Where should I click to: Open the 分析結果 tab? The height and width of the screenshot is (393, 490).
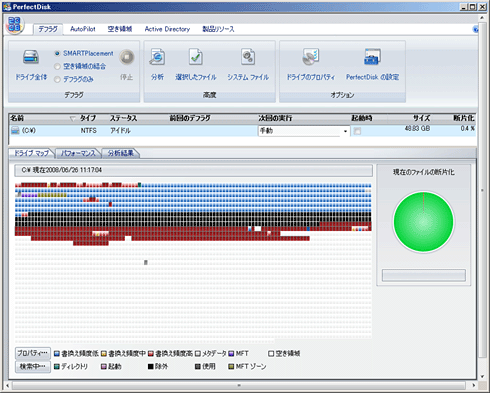(x=121, y=153)
